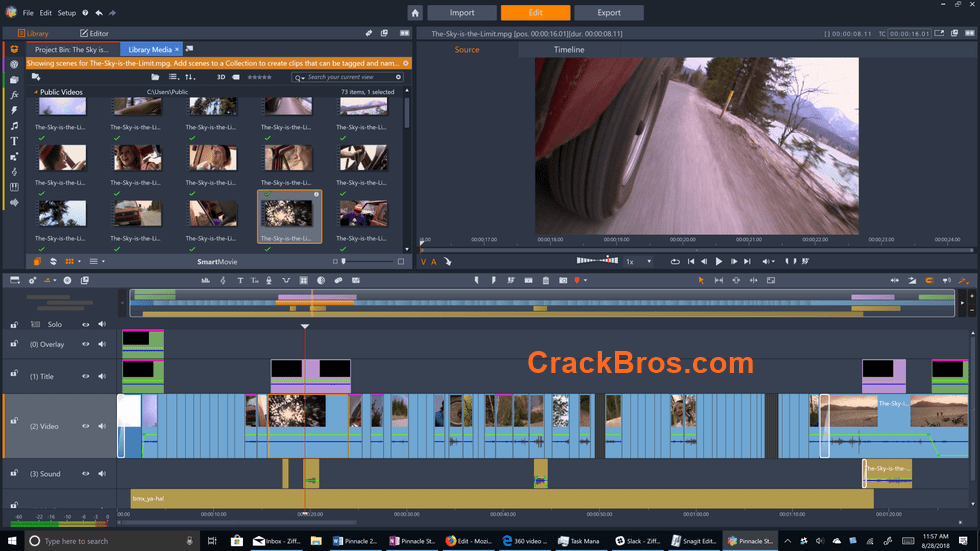Open the 1x playback speed dropdown
Image resolution: width=980 pixels, height=551 pixels.
(638, 261)
